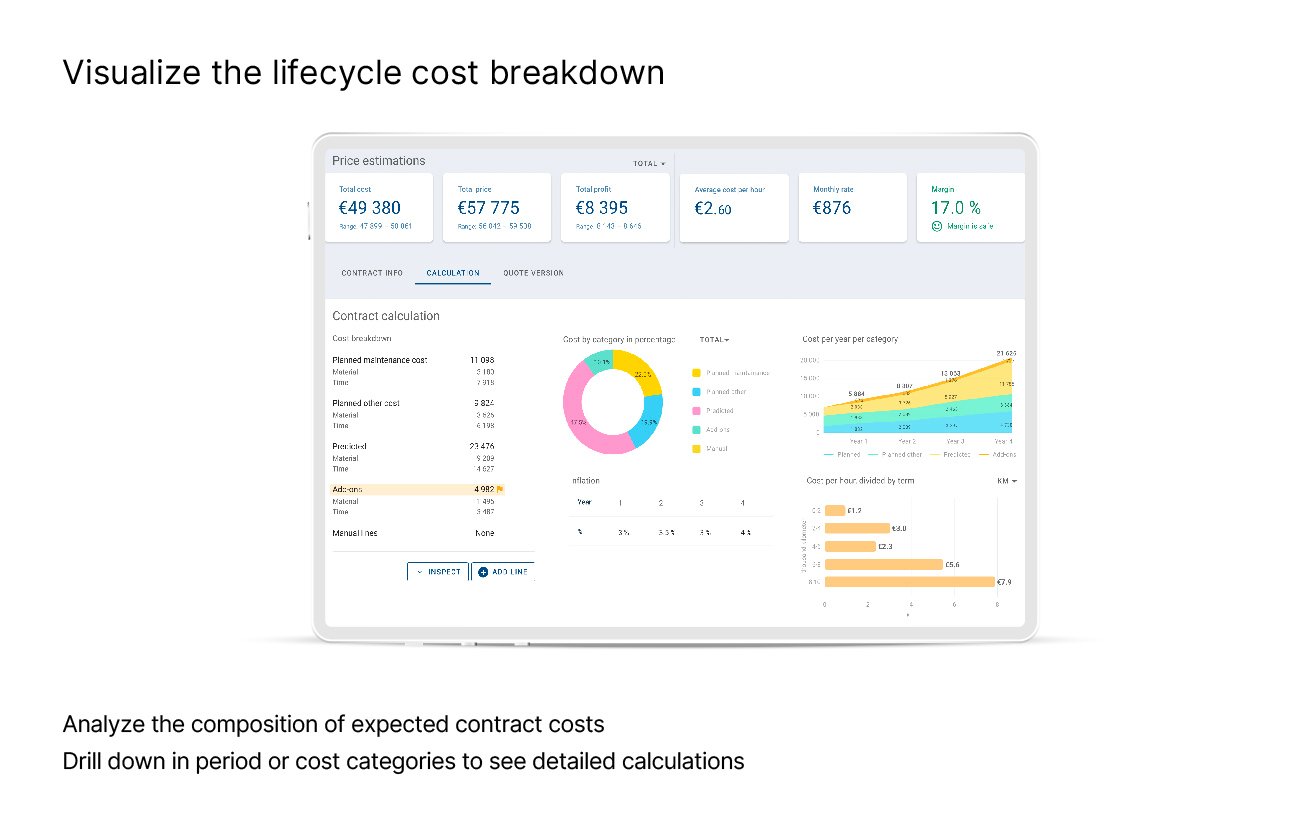Click the plus icon on Add Line
The height and width of the screenshot is (833, 1300).
pyautogui.click(x=483, y=572)
